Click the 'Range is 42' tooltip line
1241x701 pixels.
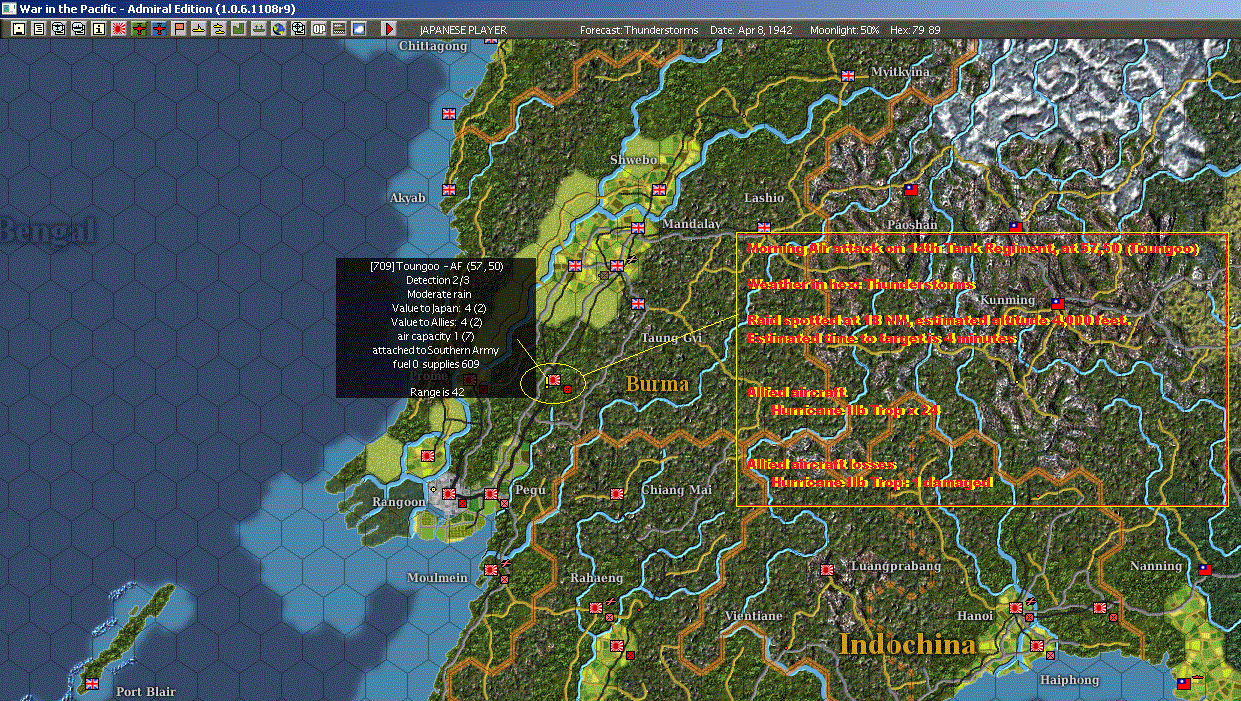pos(436,392)
